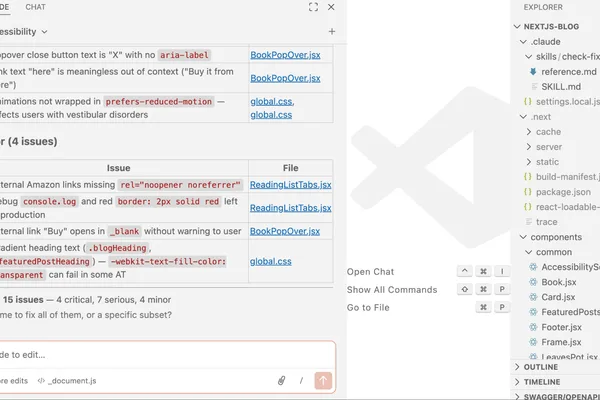Image resolution: width=600 pixels, height=400 pixels.
Task: Collapse the skills folder chevron
Action: tap(528, 57)
